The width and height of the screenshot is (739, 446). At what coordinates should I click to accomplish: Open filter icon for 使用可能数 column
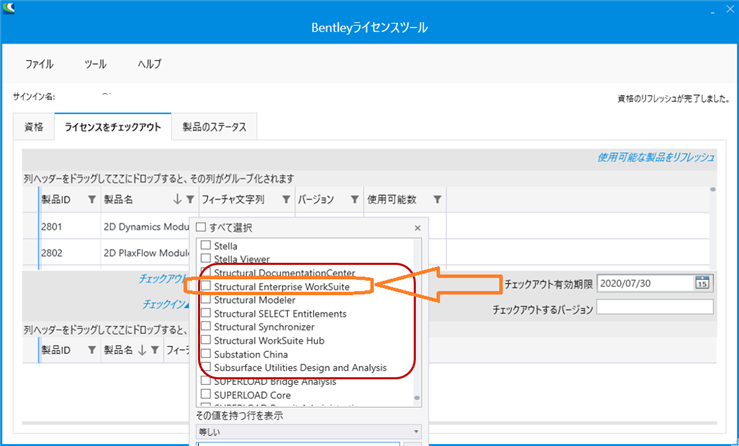point(437,200)
